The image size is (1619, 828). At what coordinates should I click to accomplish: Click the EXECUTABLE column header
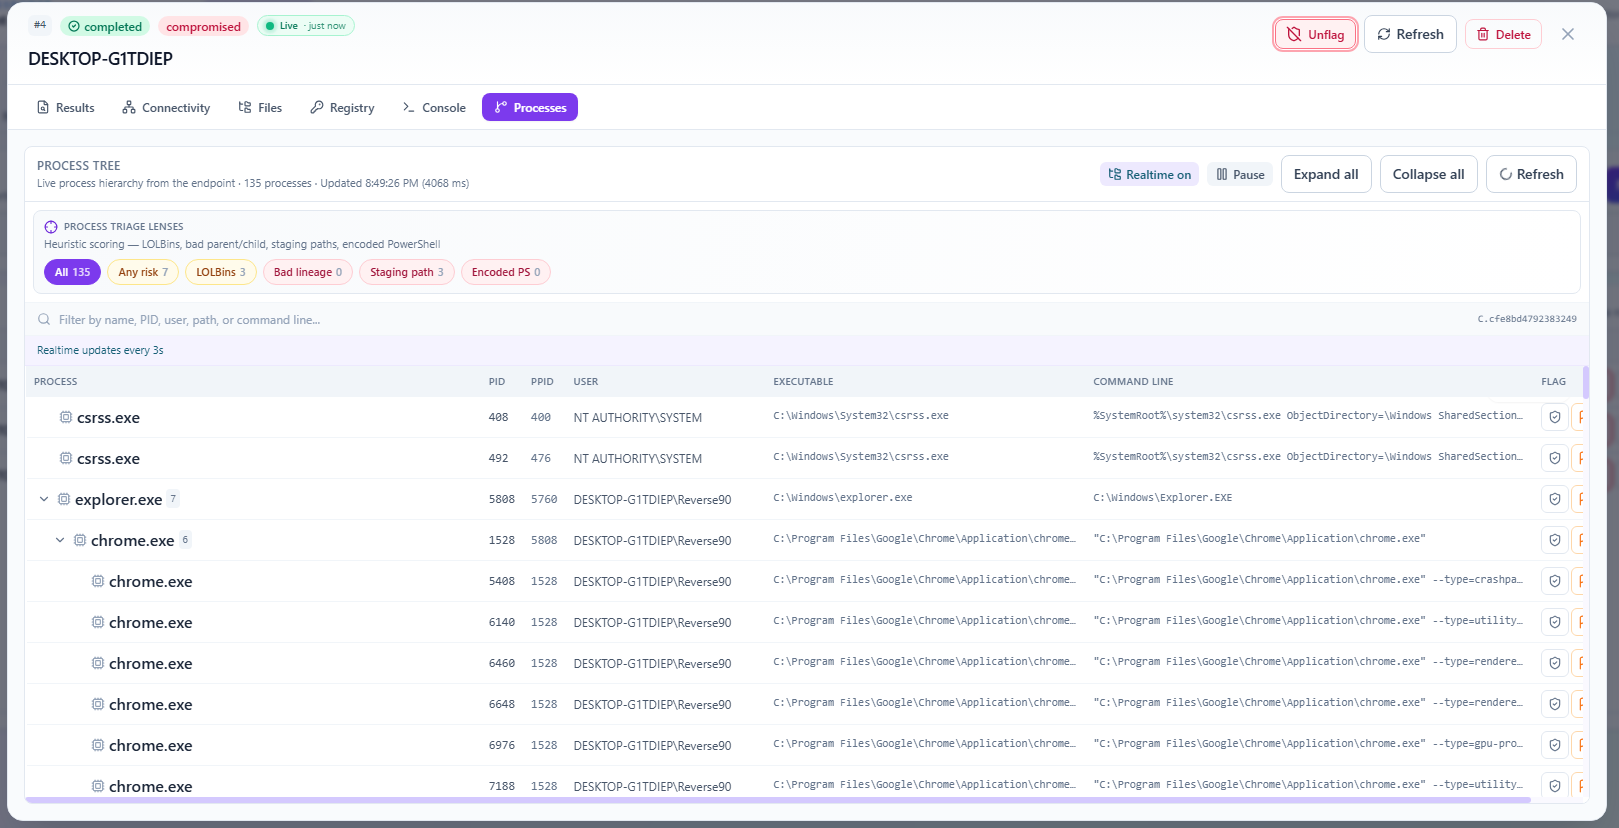pyautogui.click(x=803, y=382)
